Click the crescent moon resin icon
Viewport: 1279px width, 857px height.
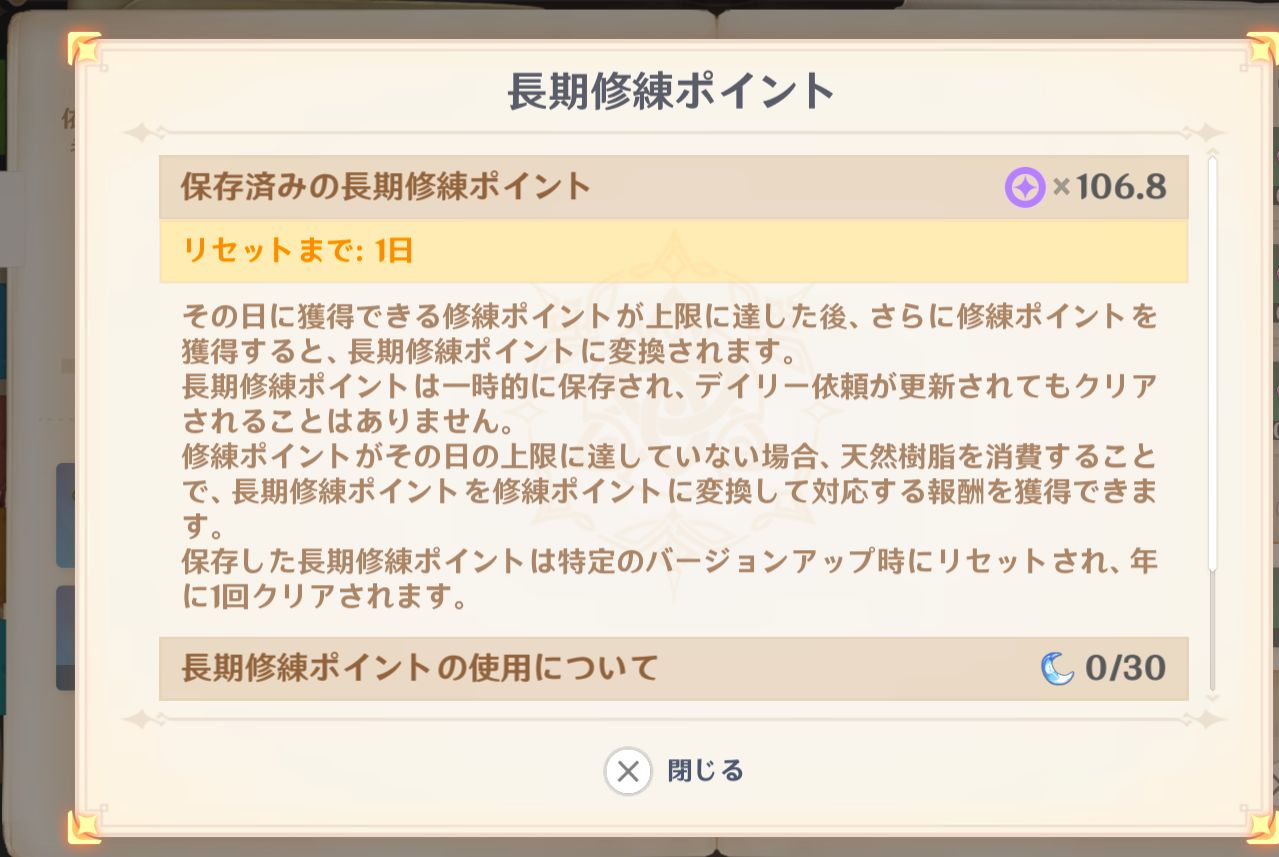point(1057,668)
